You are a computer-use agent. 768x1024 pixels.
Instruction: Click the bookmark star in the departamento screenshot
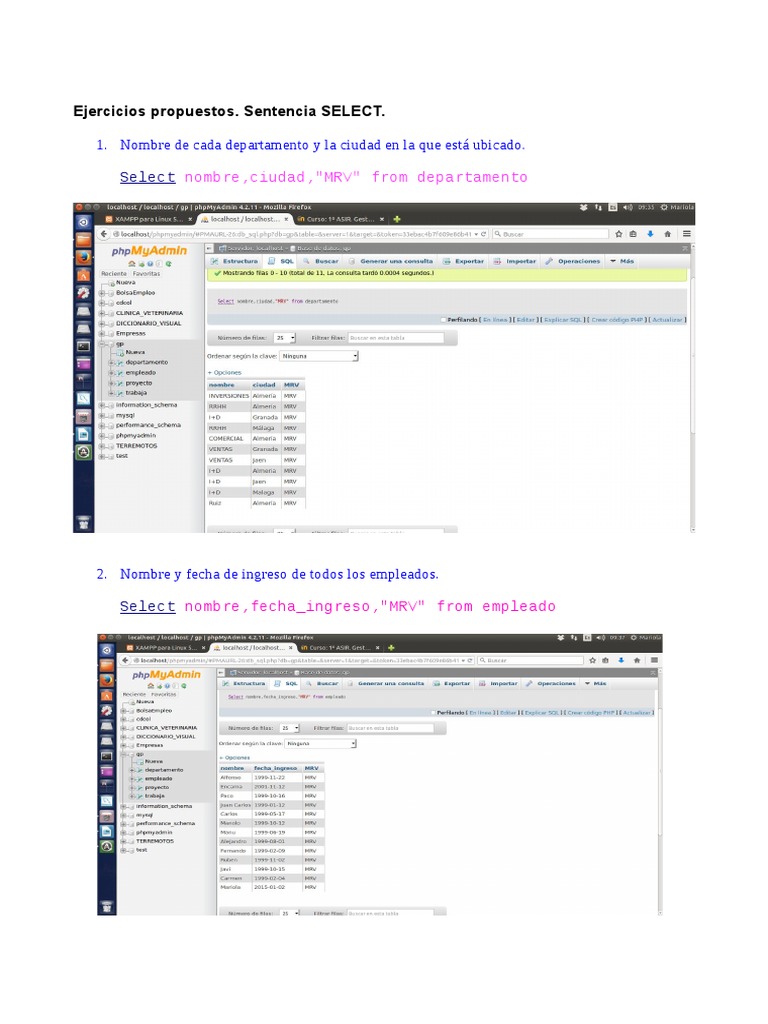coord(618,234)
